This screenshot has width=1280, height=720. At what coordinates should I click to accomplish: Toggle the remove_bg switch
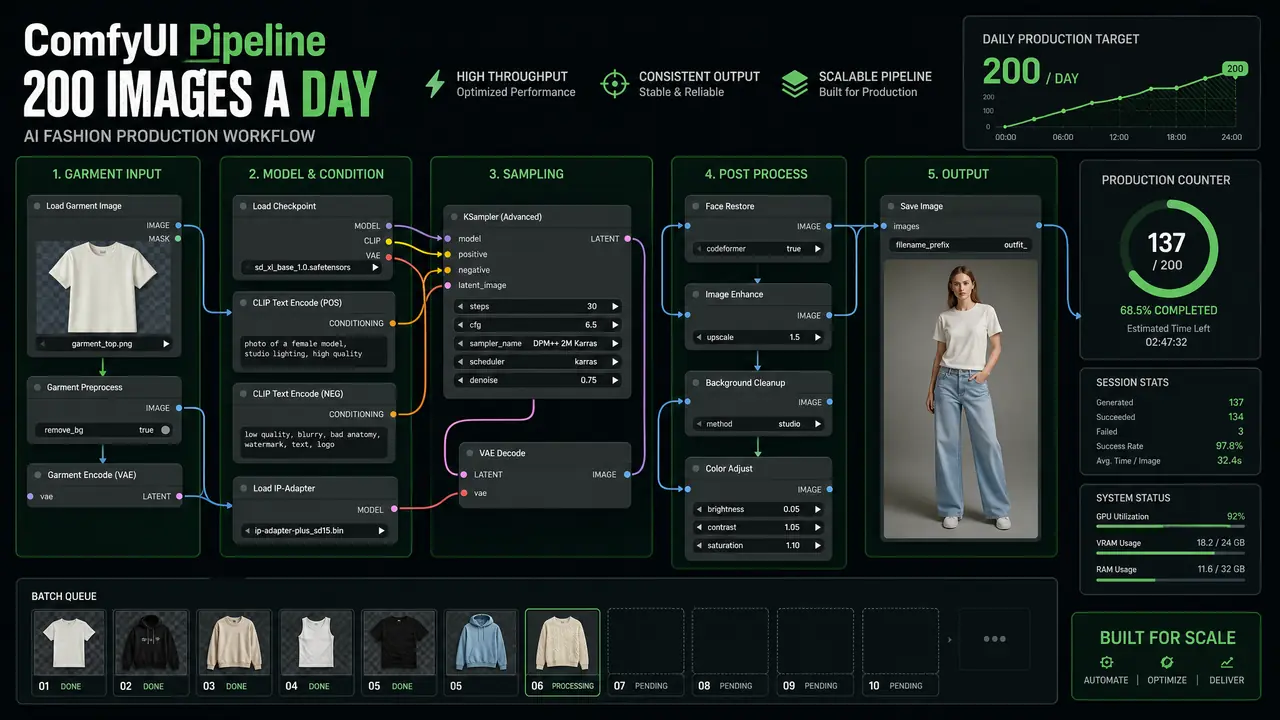[165, 430]
